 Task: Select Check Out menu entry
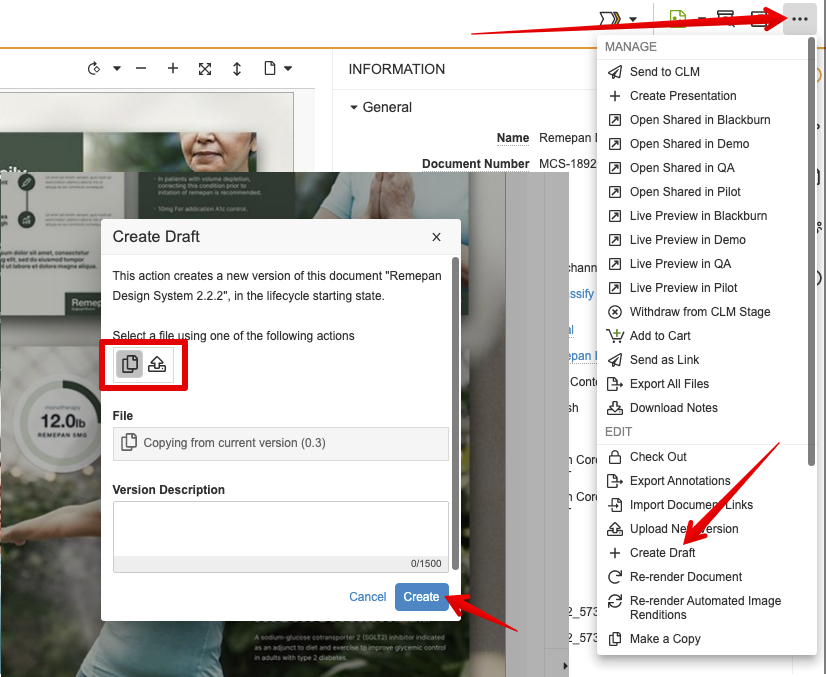658,457
